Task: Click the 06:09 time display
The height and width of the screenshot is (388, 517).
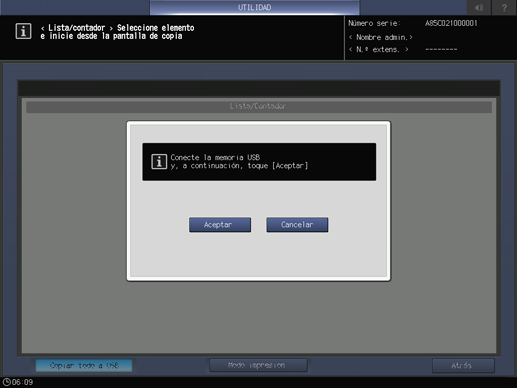Action: [x=23, y=382]
